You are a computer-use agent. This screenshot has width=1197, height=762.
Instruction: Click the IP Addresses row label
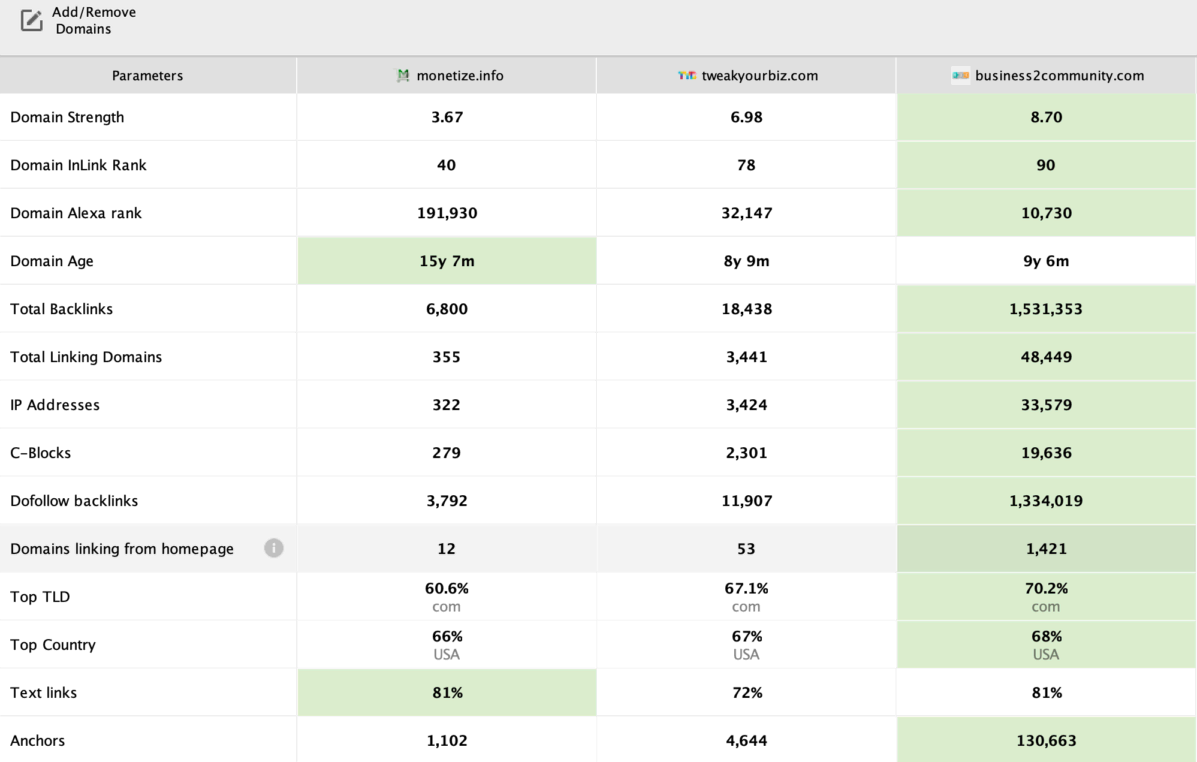pyautogui.click(x=54, y=405)
